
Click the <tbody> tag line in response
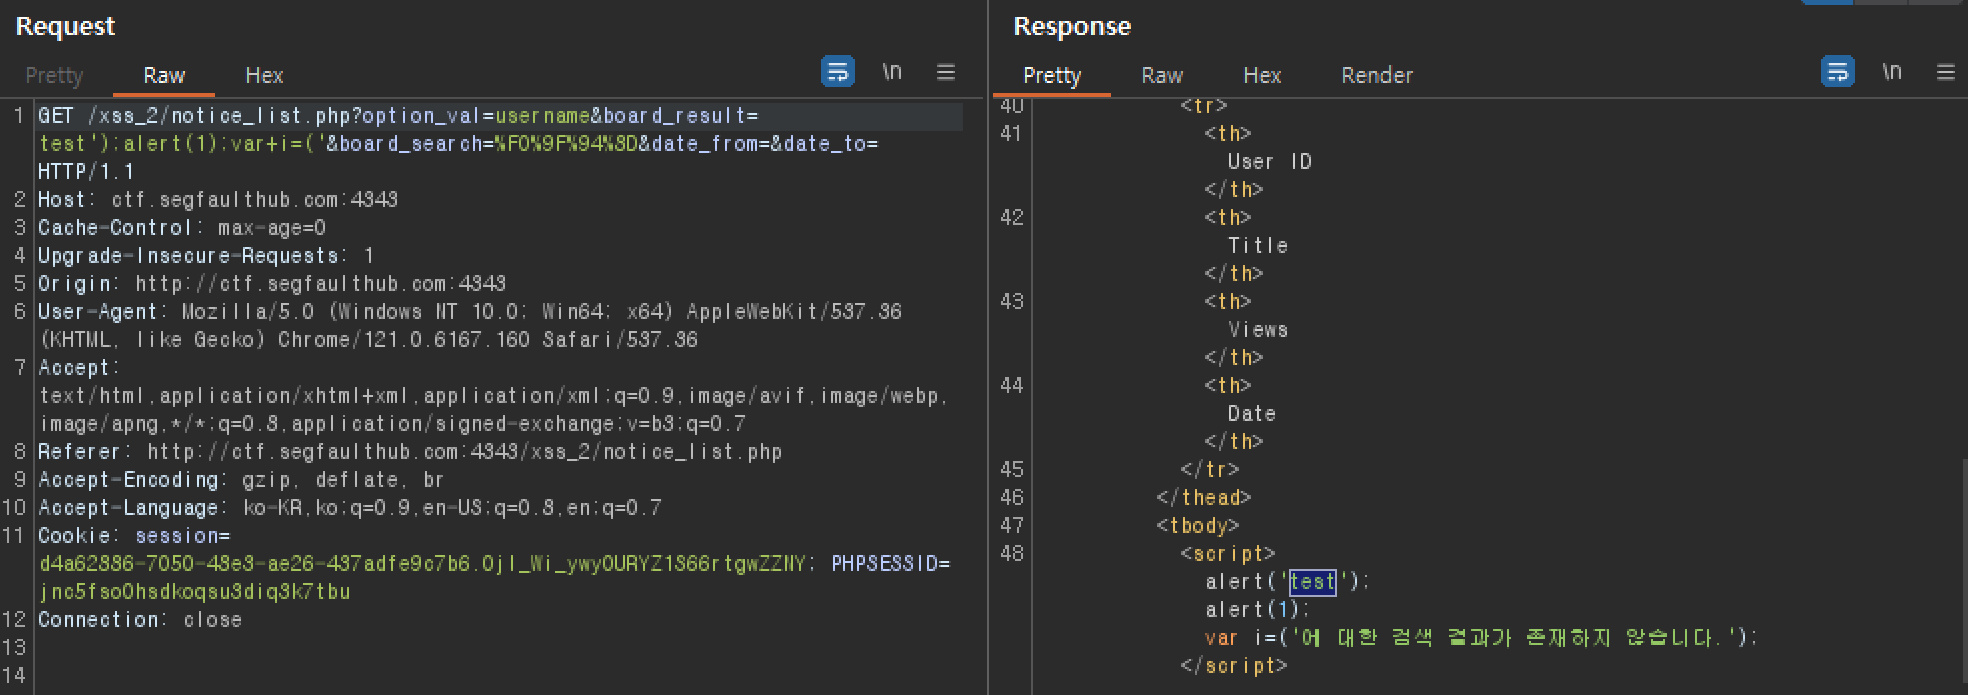[x=1198, y=526]
